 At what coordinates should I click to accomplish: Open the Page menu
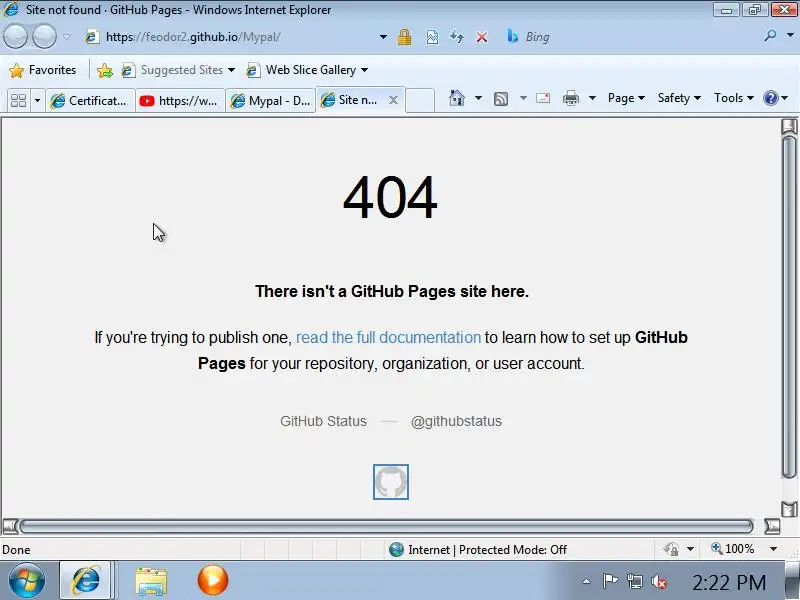pyautogui.click(x=626, y=98)
